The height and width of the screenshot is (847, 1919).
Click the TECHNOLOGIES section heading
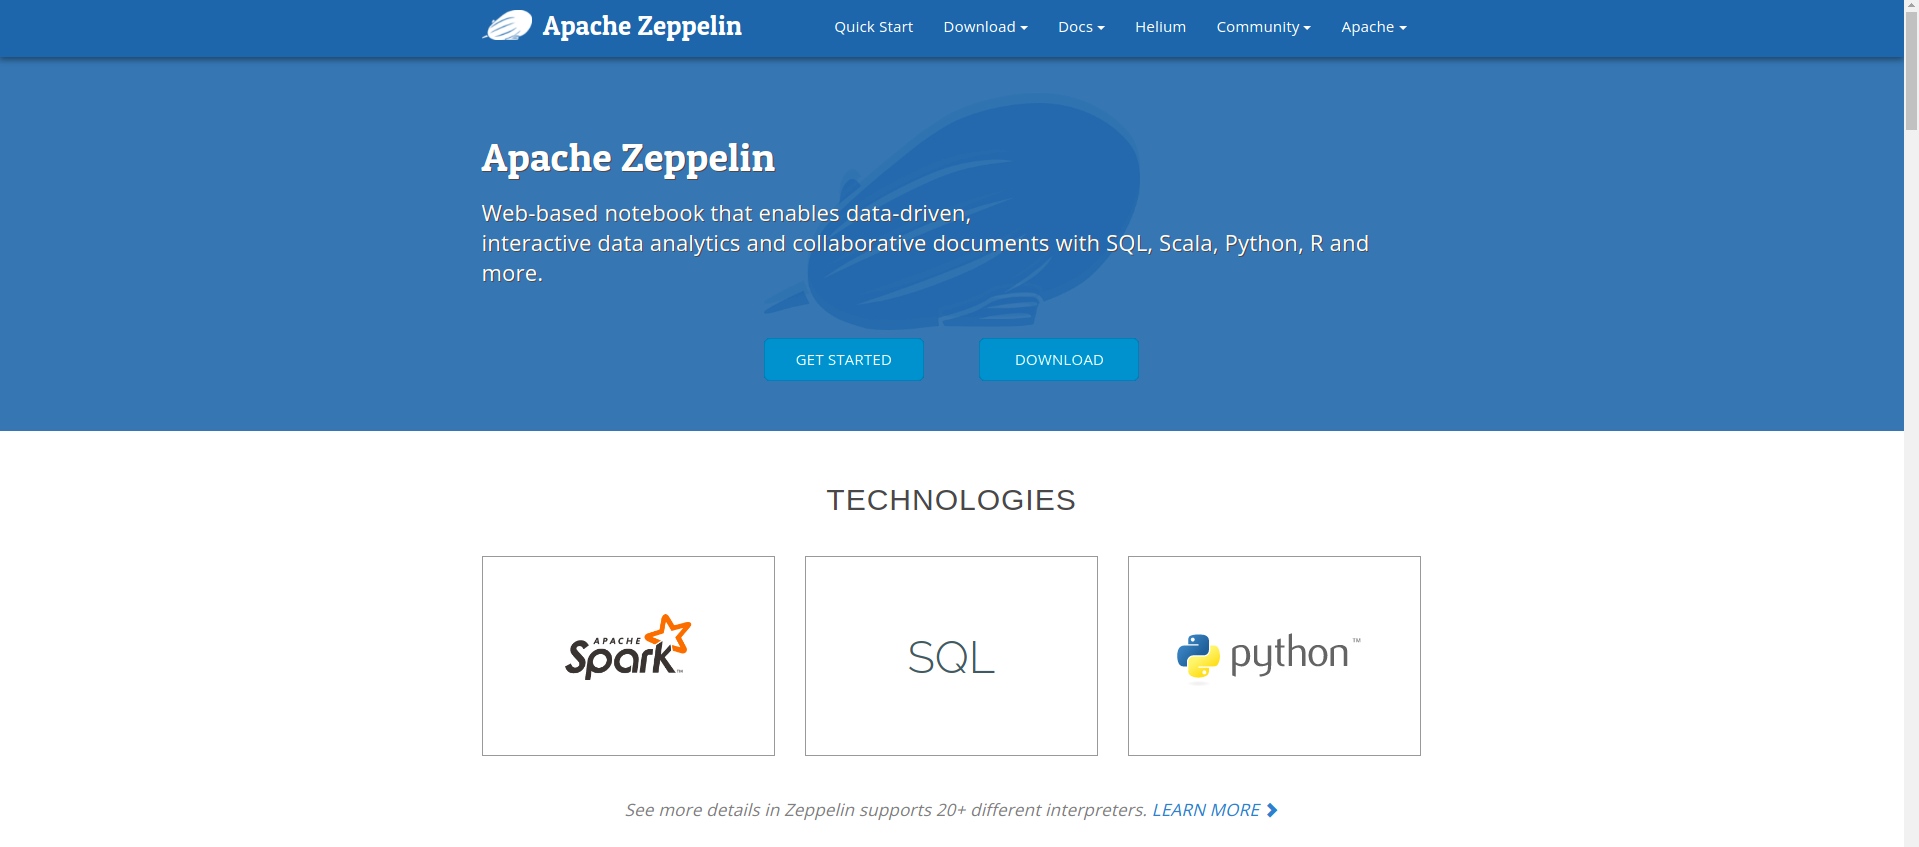click(x=951, y=500)
